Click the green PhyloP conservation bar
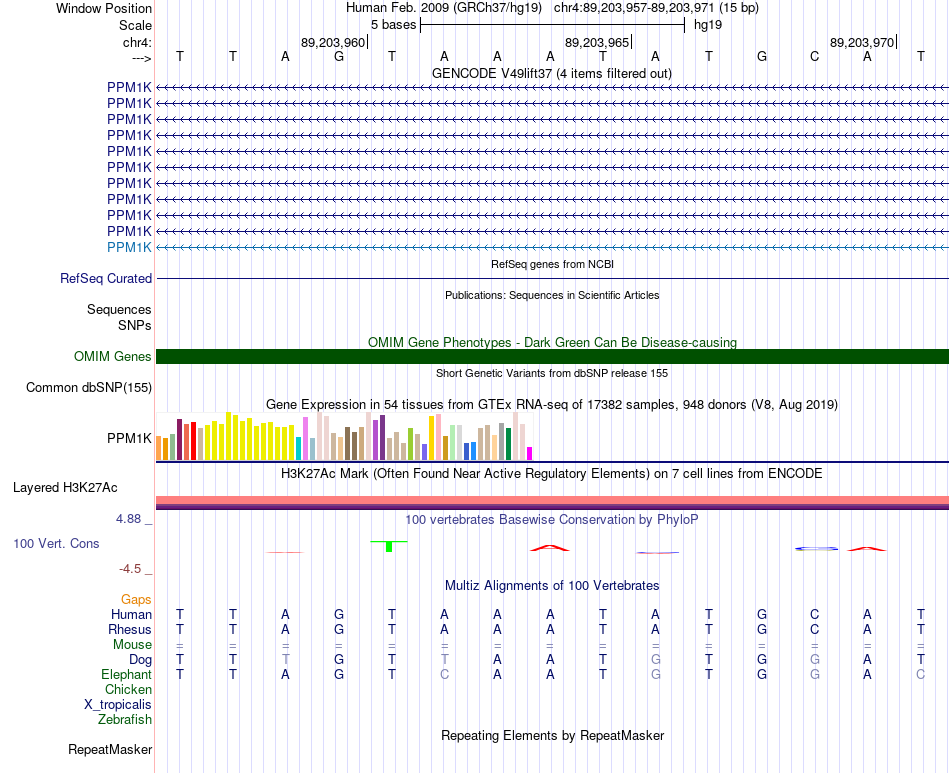 click(389, 546)
